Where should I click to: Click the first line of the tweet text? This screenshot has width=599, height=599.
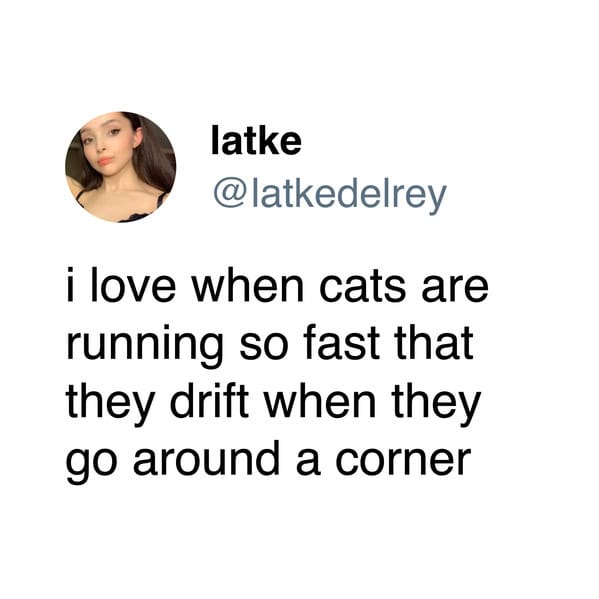[277, 285]
